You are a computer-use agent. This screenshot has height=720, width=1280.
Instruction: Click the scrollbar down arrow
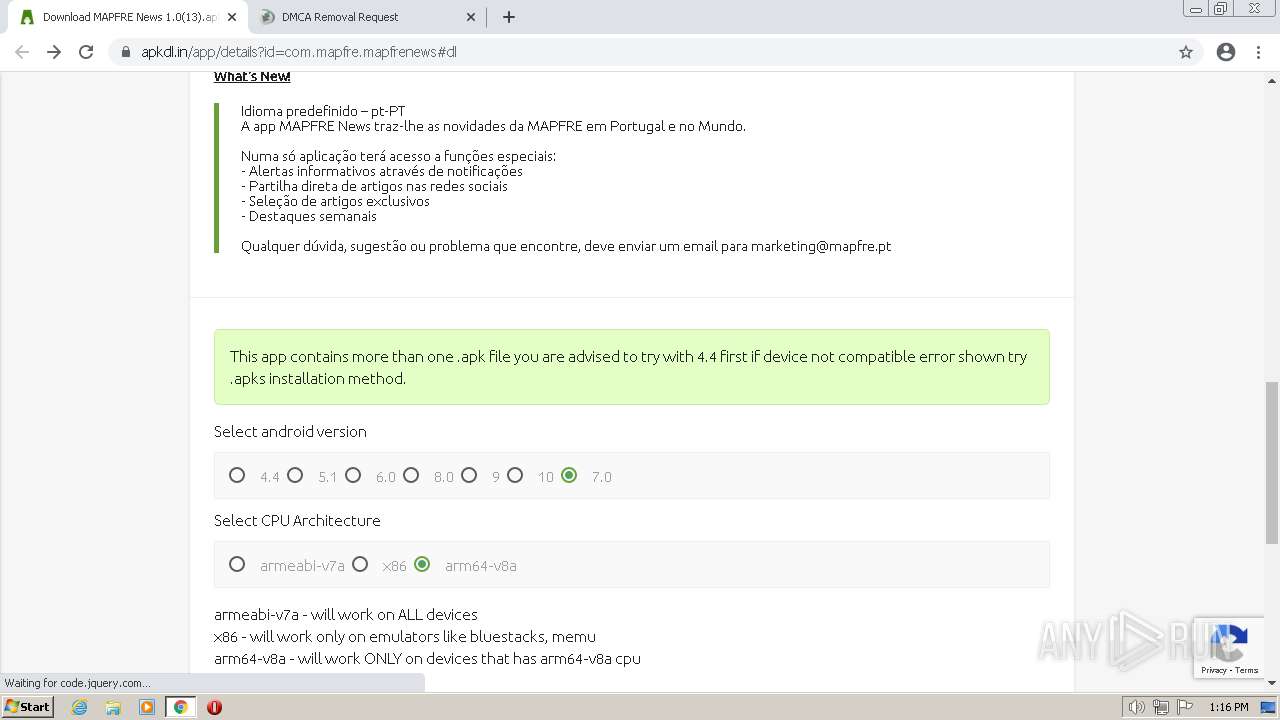point(1272,683)
